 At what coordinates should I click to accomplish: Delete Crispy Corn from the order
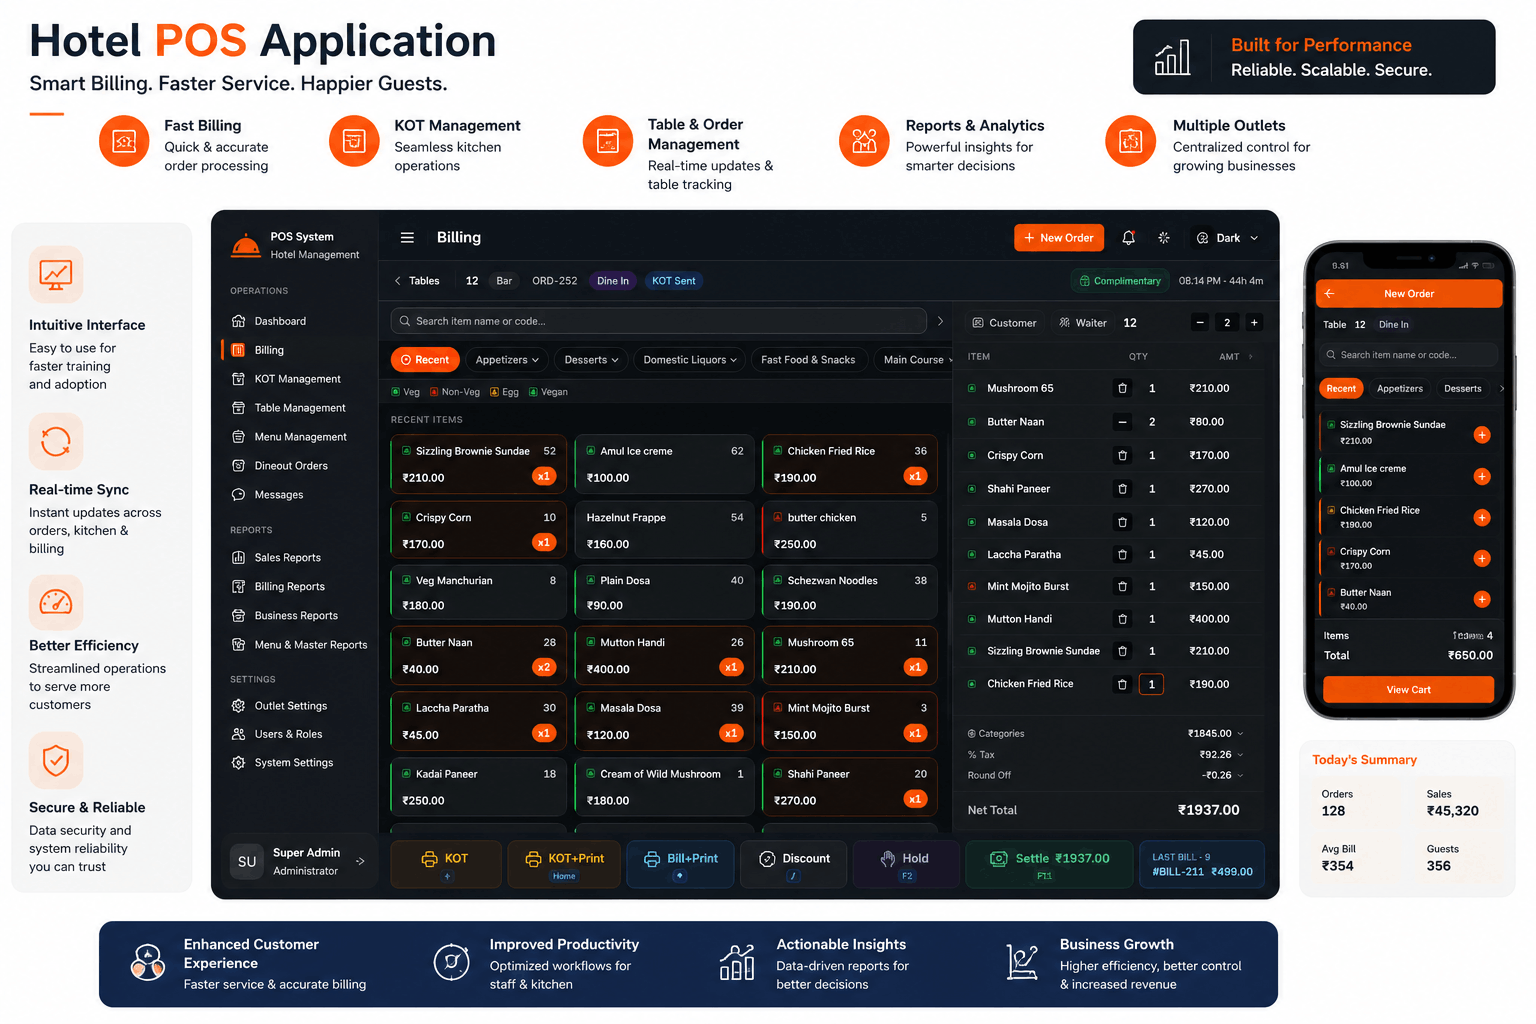click(1122, 455)
